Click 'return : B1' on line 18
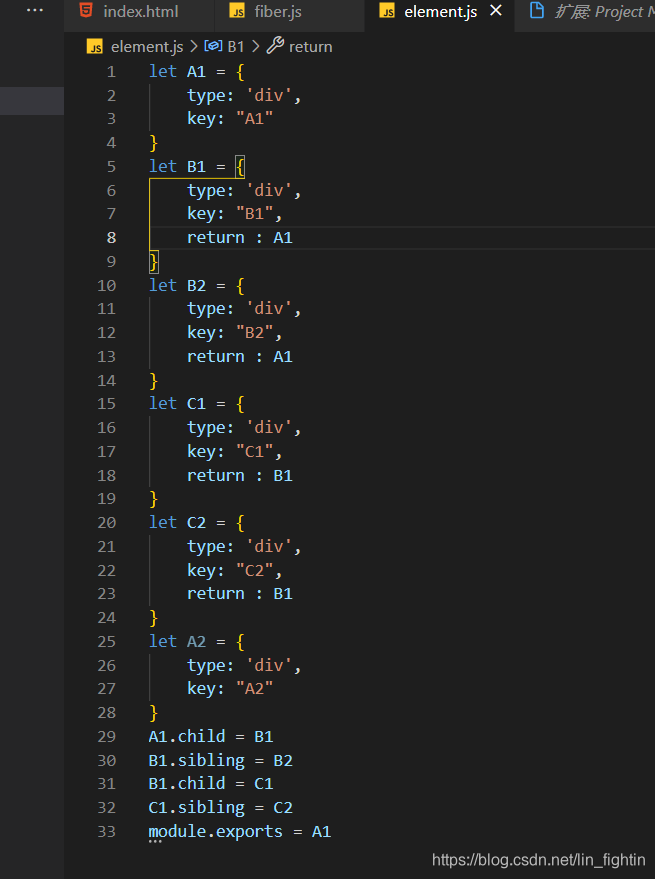 (x=239, y=475)
